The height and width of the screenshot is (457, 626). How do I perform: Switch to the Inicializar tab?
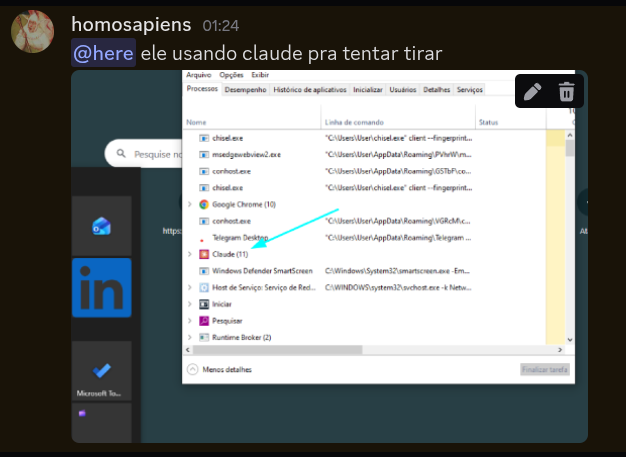point(368,89)
